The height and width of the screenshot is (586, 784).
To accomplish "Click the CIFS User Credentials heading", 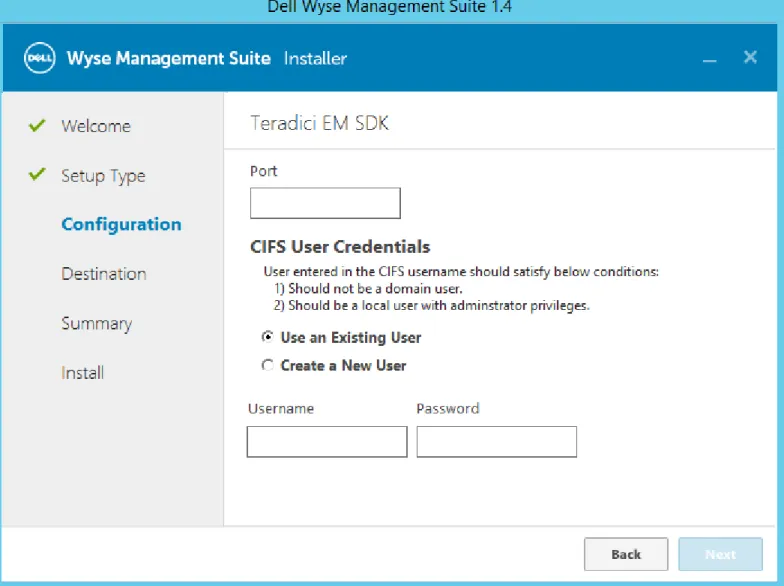I will click(x=340, y=246).
